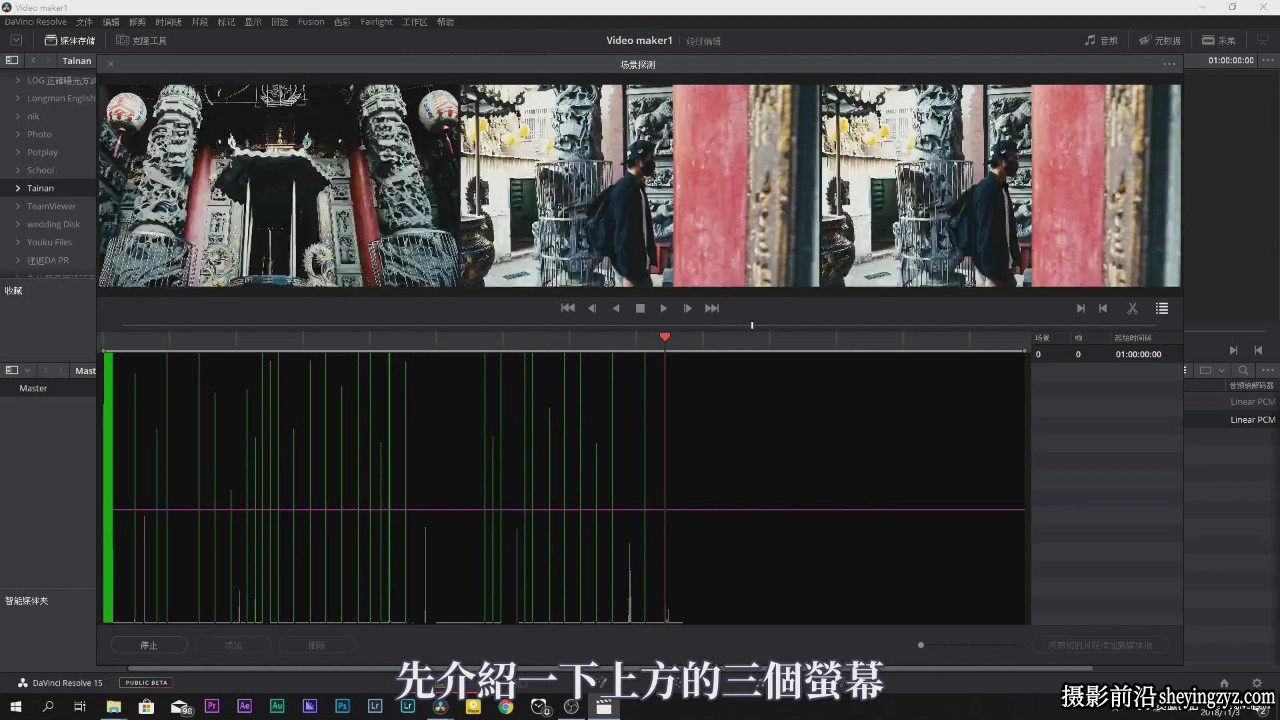Jump to the last frame in scene detect transport
Screen dimensions: 1280x720
click(x=712, y=308)
